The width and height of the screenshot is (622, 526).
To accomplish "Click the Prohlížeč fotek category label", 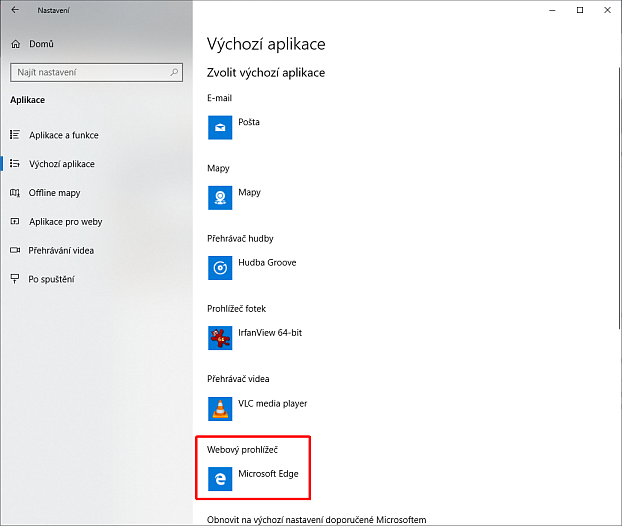I will pyautogui.click(x=236, y=309).
